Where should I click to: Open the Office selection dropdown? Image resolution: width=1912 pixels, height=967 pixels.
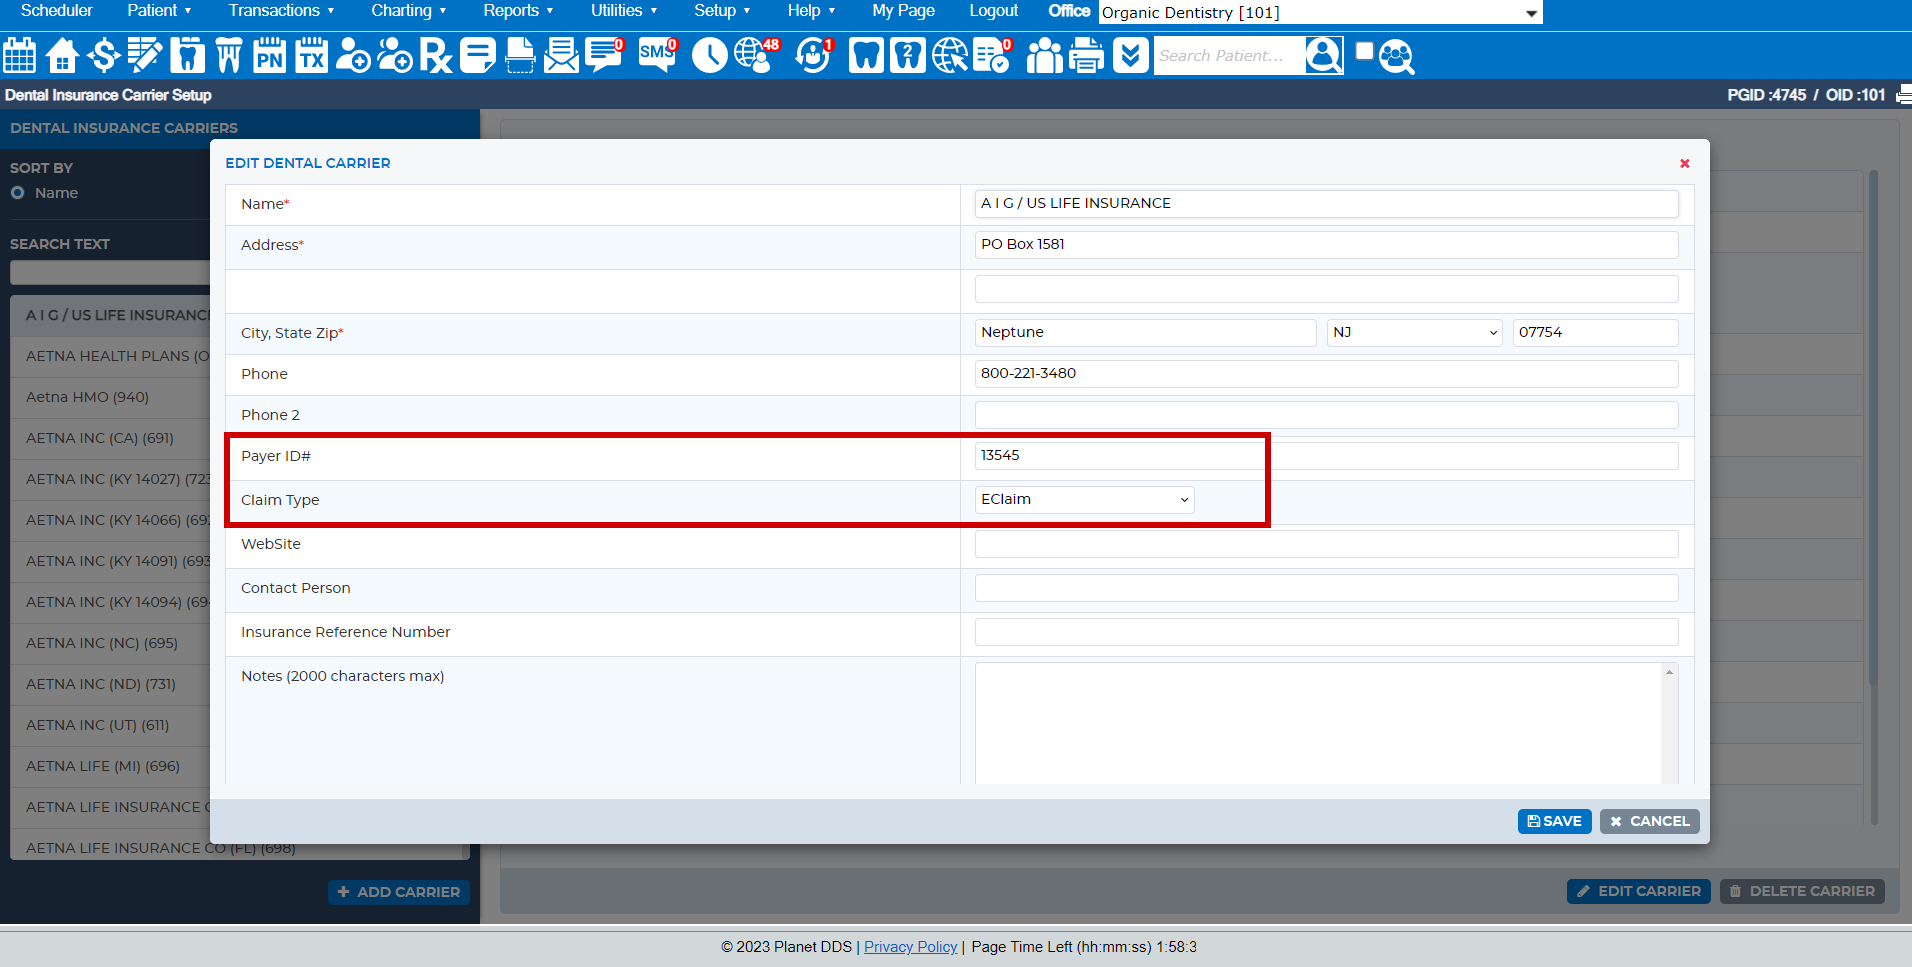1320,13
